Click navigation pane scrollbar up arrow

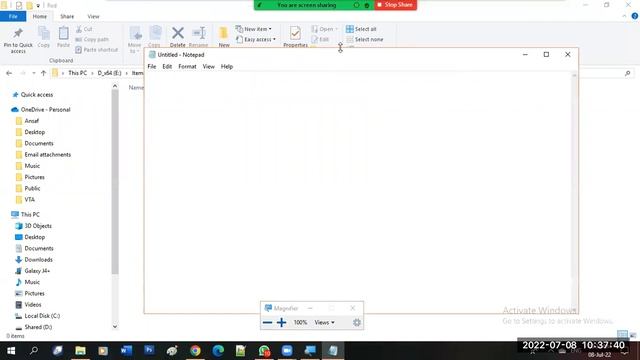point(115,86)
